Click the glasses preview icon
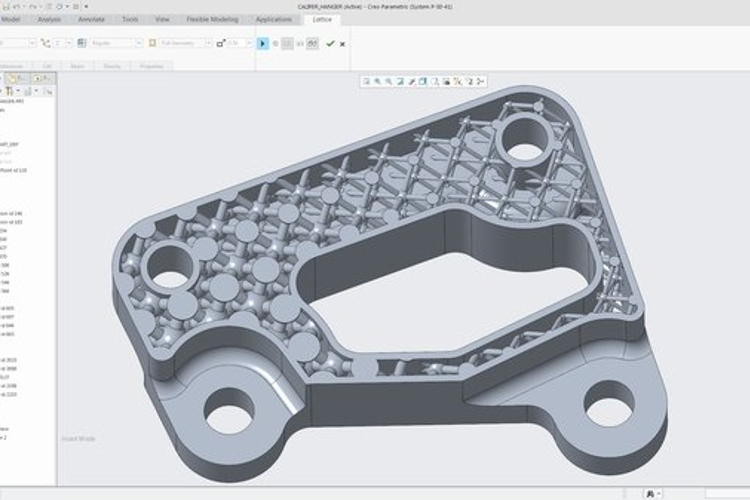The width and height of the screenshot is (750, 500). [313, 44]
